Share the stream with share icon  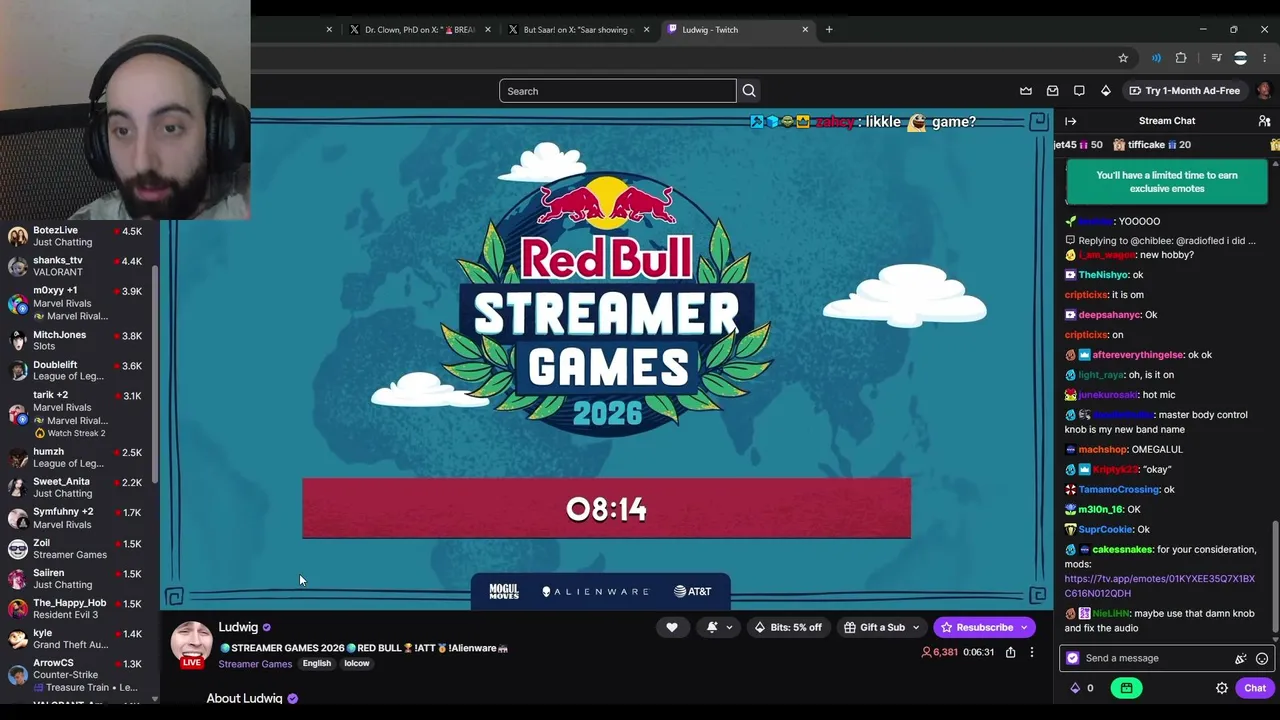pos(1010,652)
